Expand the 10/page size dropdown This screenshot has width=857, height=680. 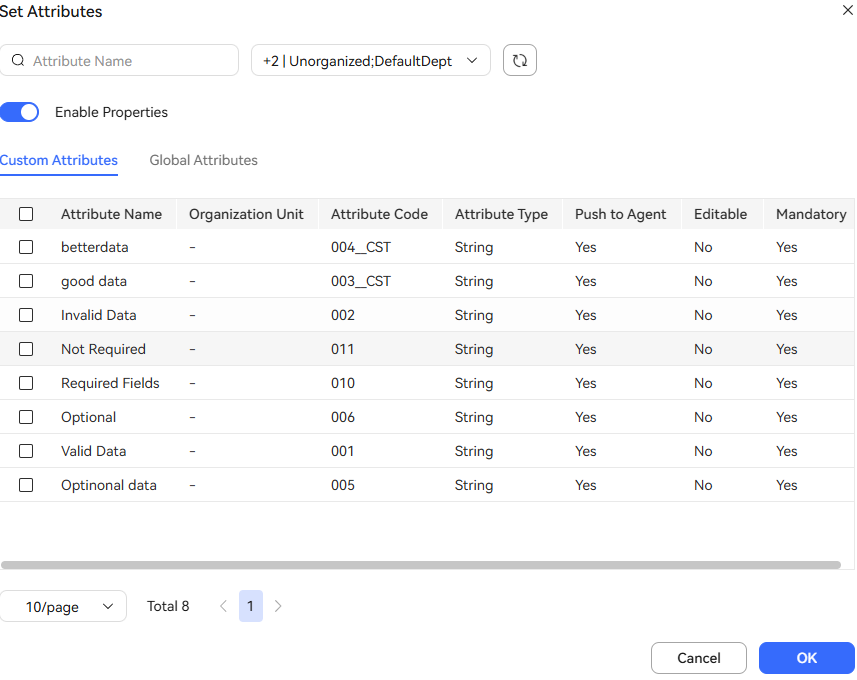(x=63, y=606)
